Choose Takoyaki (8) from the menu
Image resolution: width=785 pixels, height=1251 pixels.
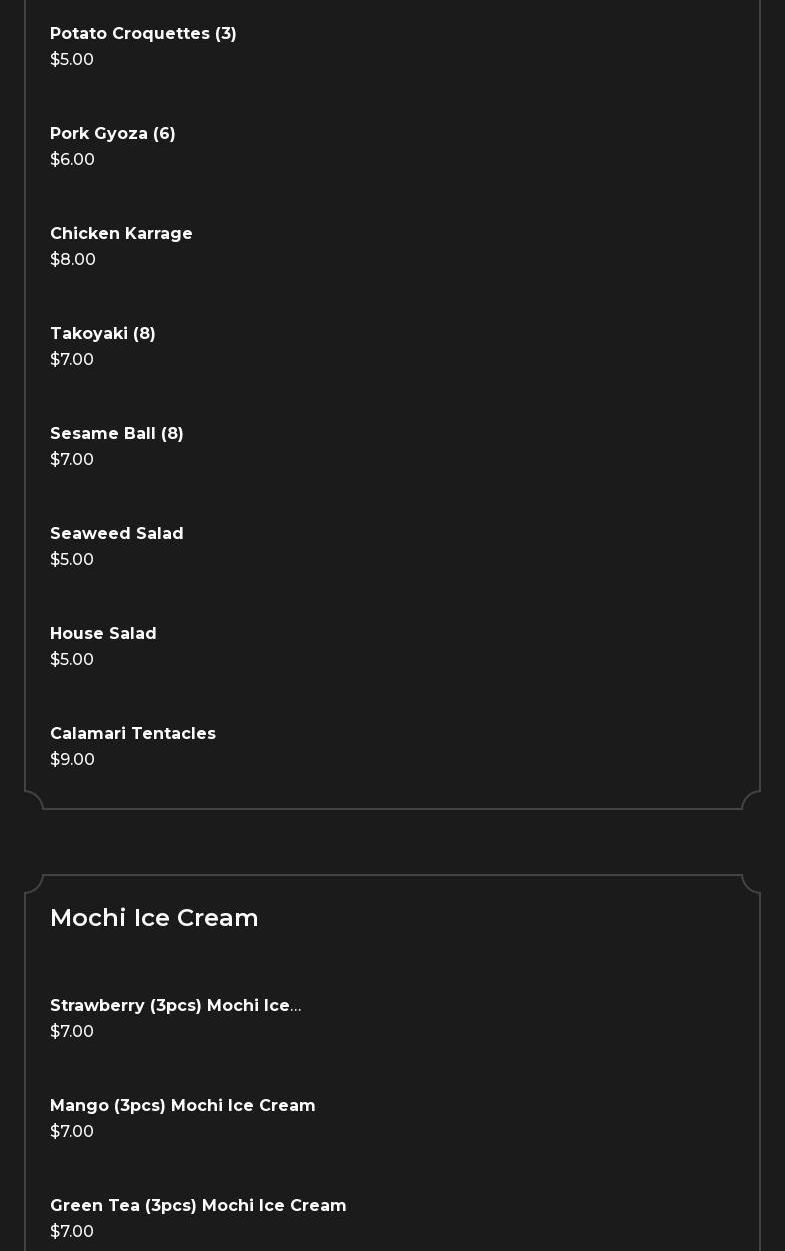click(x=103, y=334)
